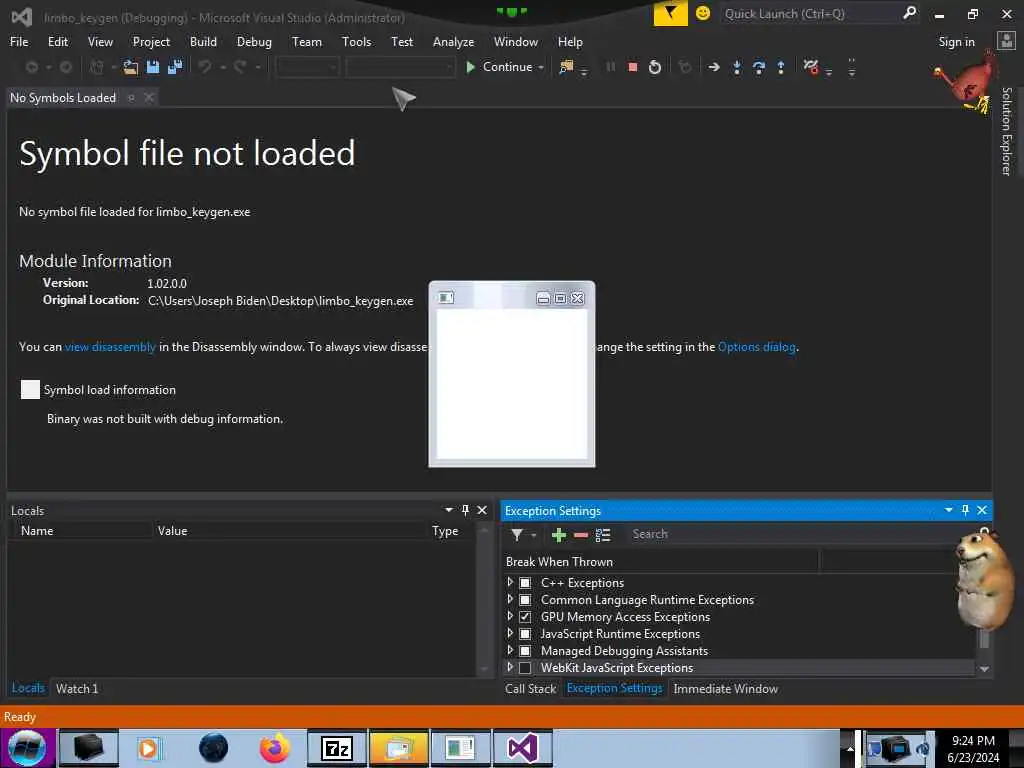This screenshot has height=768, width=1024.
Task: Toggle JavaScript Runtime Exceptions checkbox
Action: [x=525, y=633]
